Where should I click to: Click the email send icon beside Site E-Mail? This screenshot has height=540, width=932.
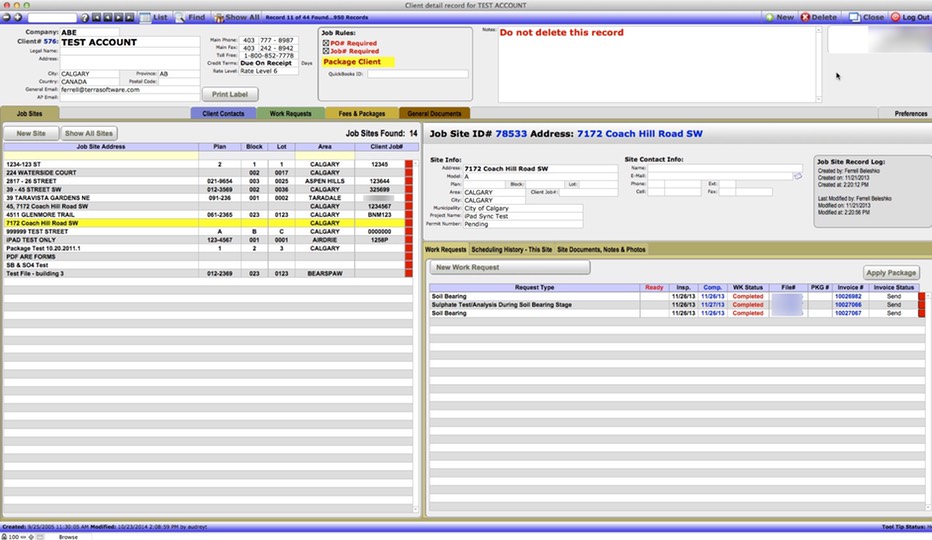click(798, 176)
